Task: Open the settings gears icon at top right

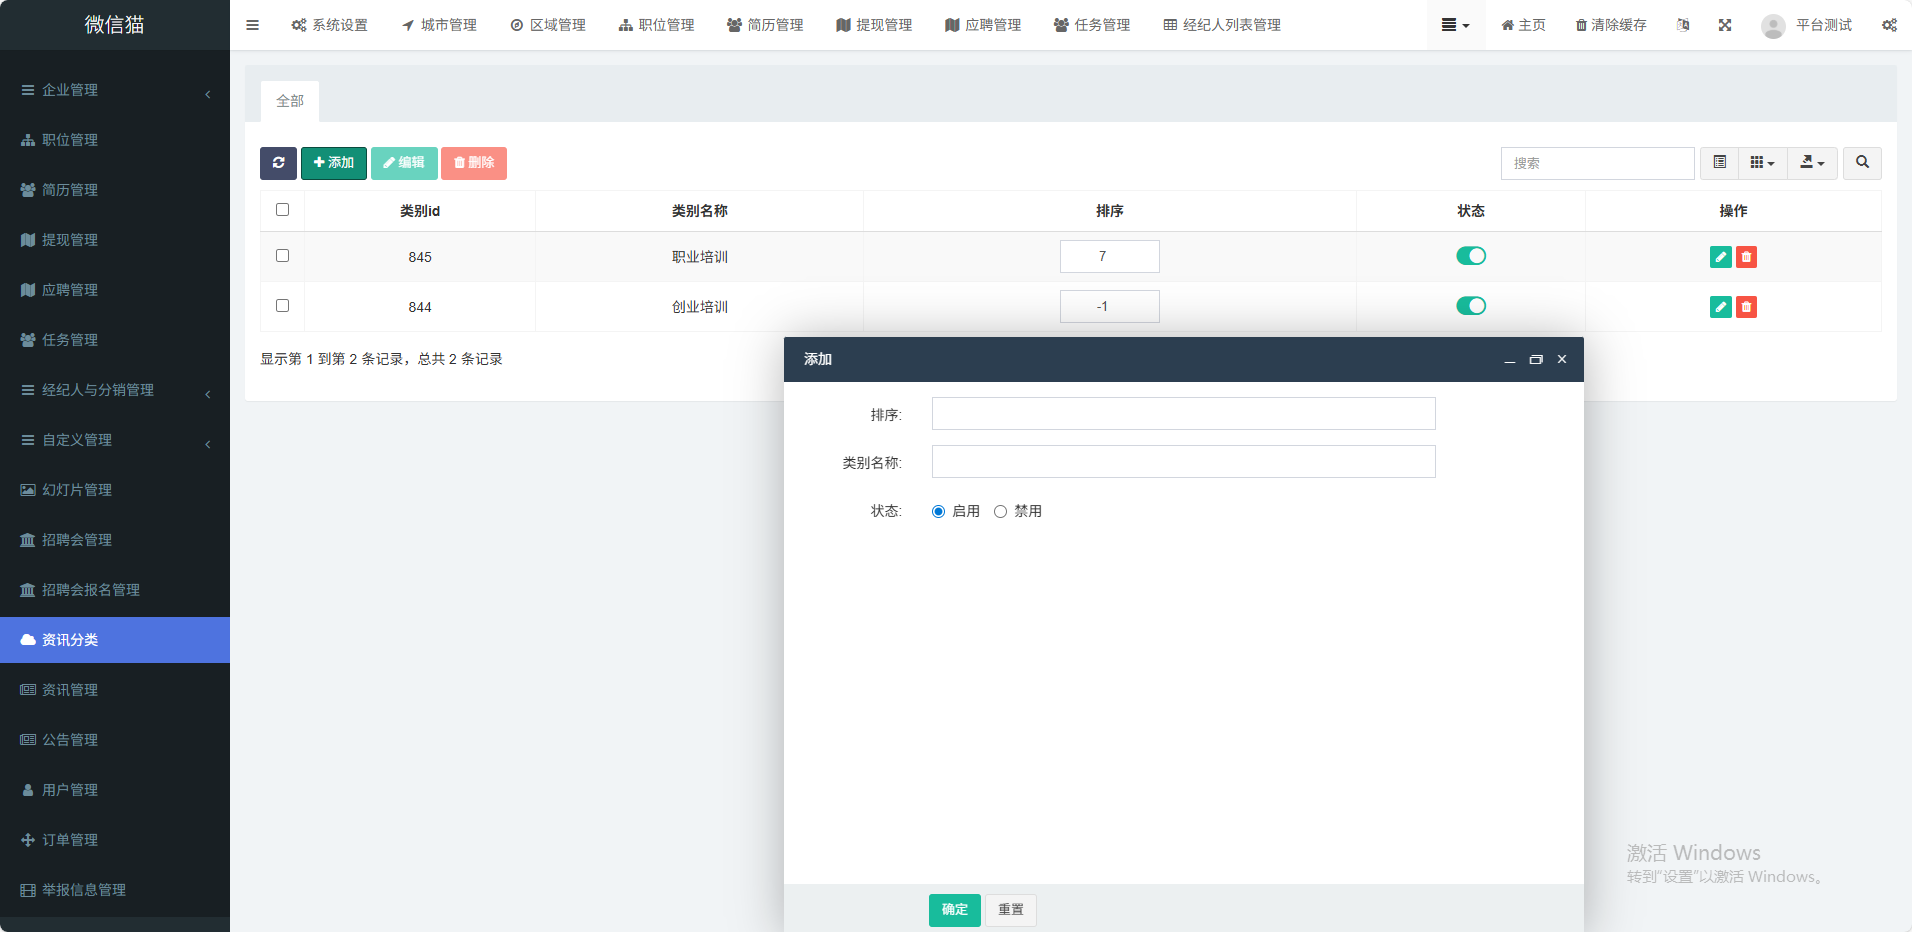Action: click(x=1889, y=25)
